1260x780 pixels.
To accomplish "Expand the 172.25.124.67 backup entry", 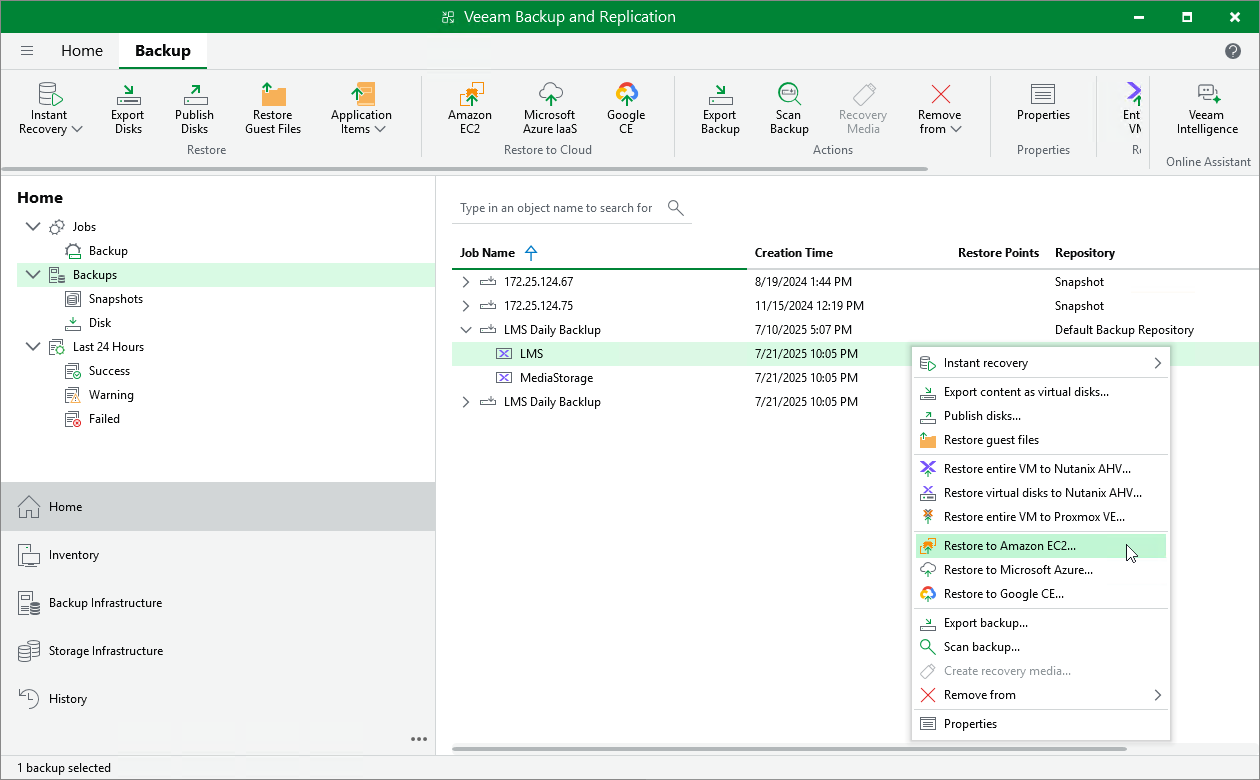I will (465, 281).
